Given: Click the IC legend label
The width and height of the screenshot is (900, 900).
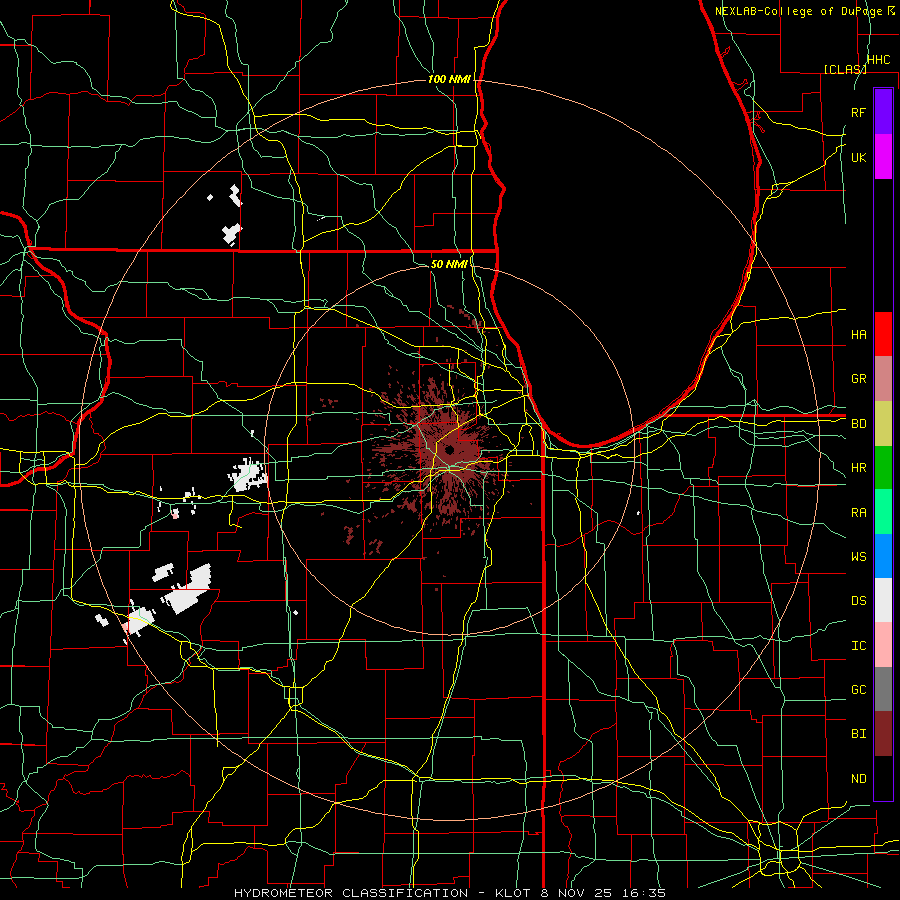Looking at the screenshot, I should tap(859, 645).
